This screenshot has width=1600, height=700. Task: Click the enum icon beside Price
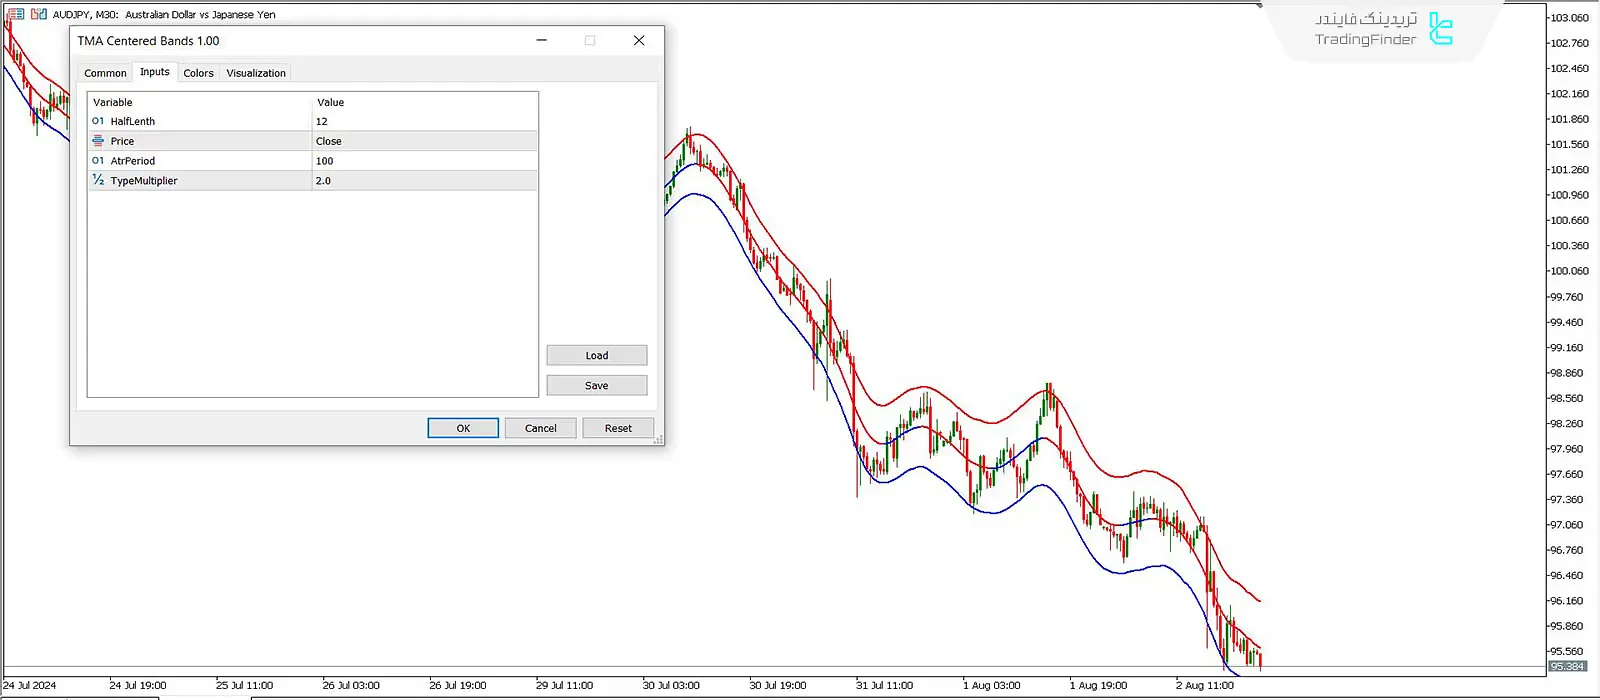98,141
